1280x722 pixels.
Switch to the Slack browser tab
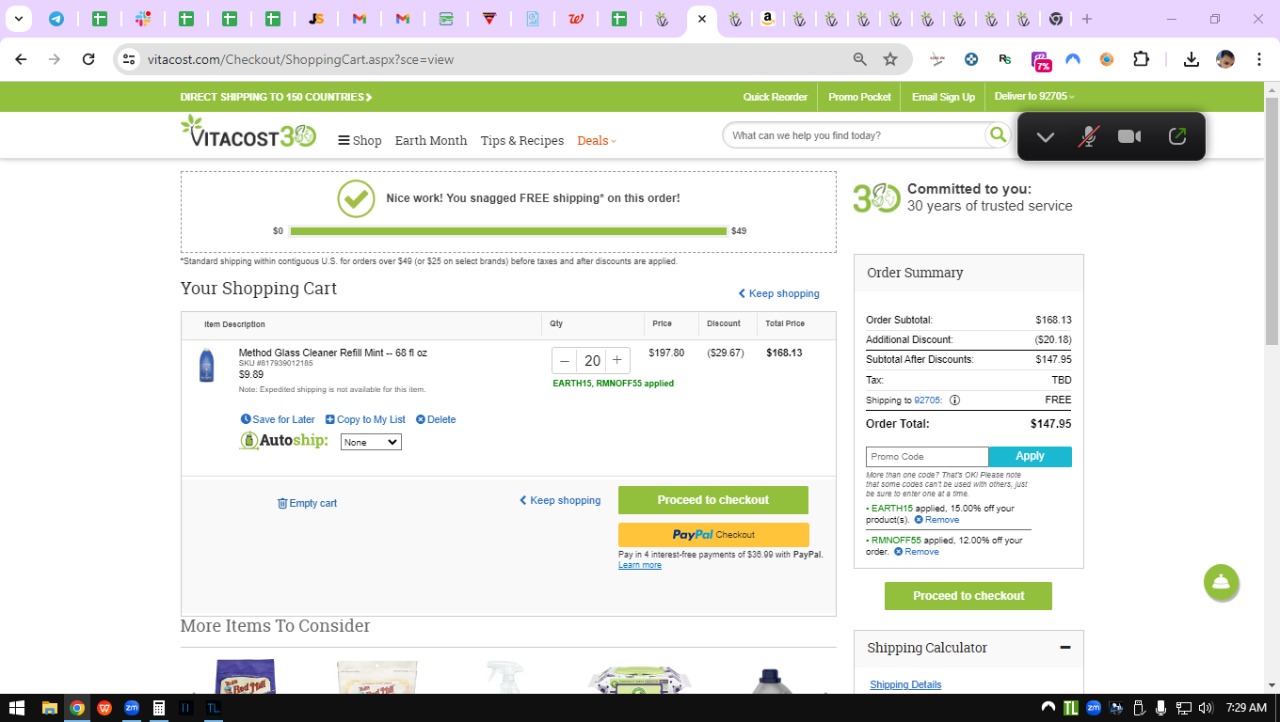(143, 19)
